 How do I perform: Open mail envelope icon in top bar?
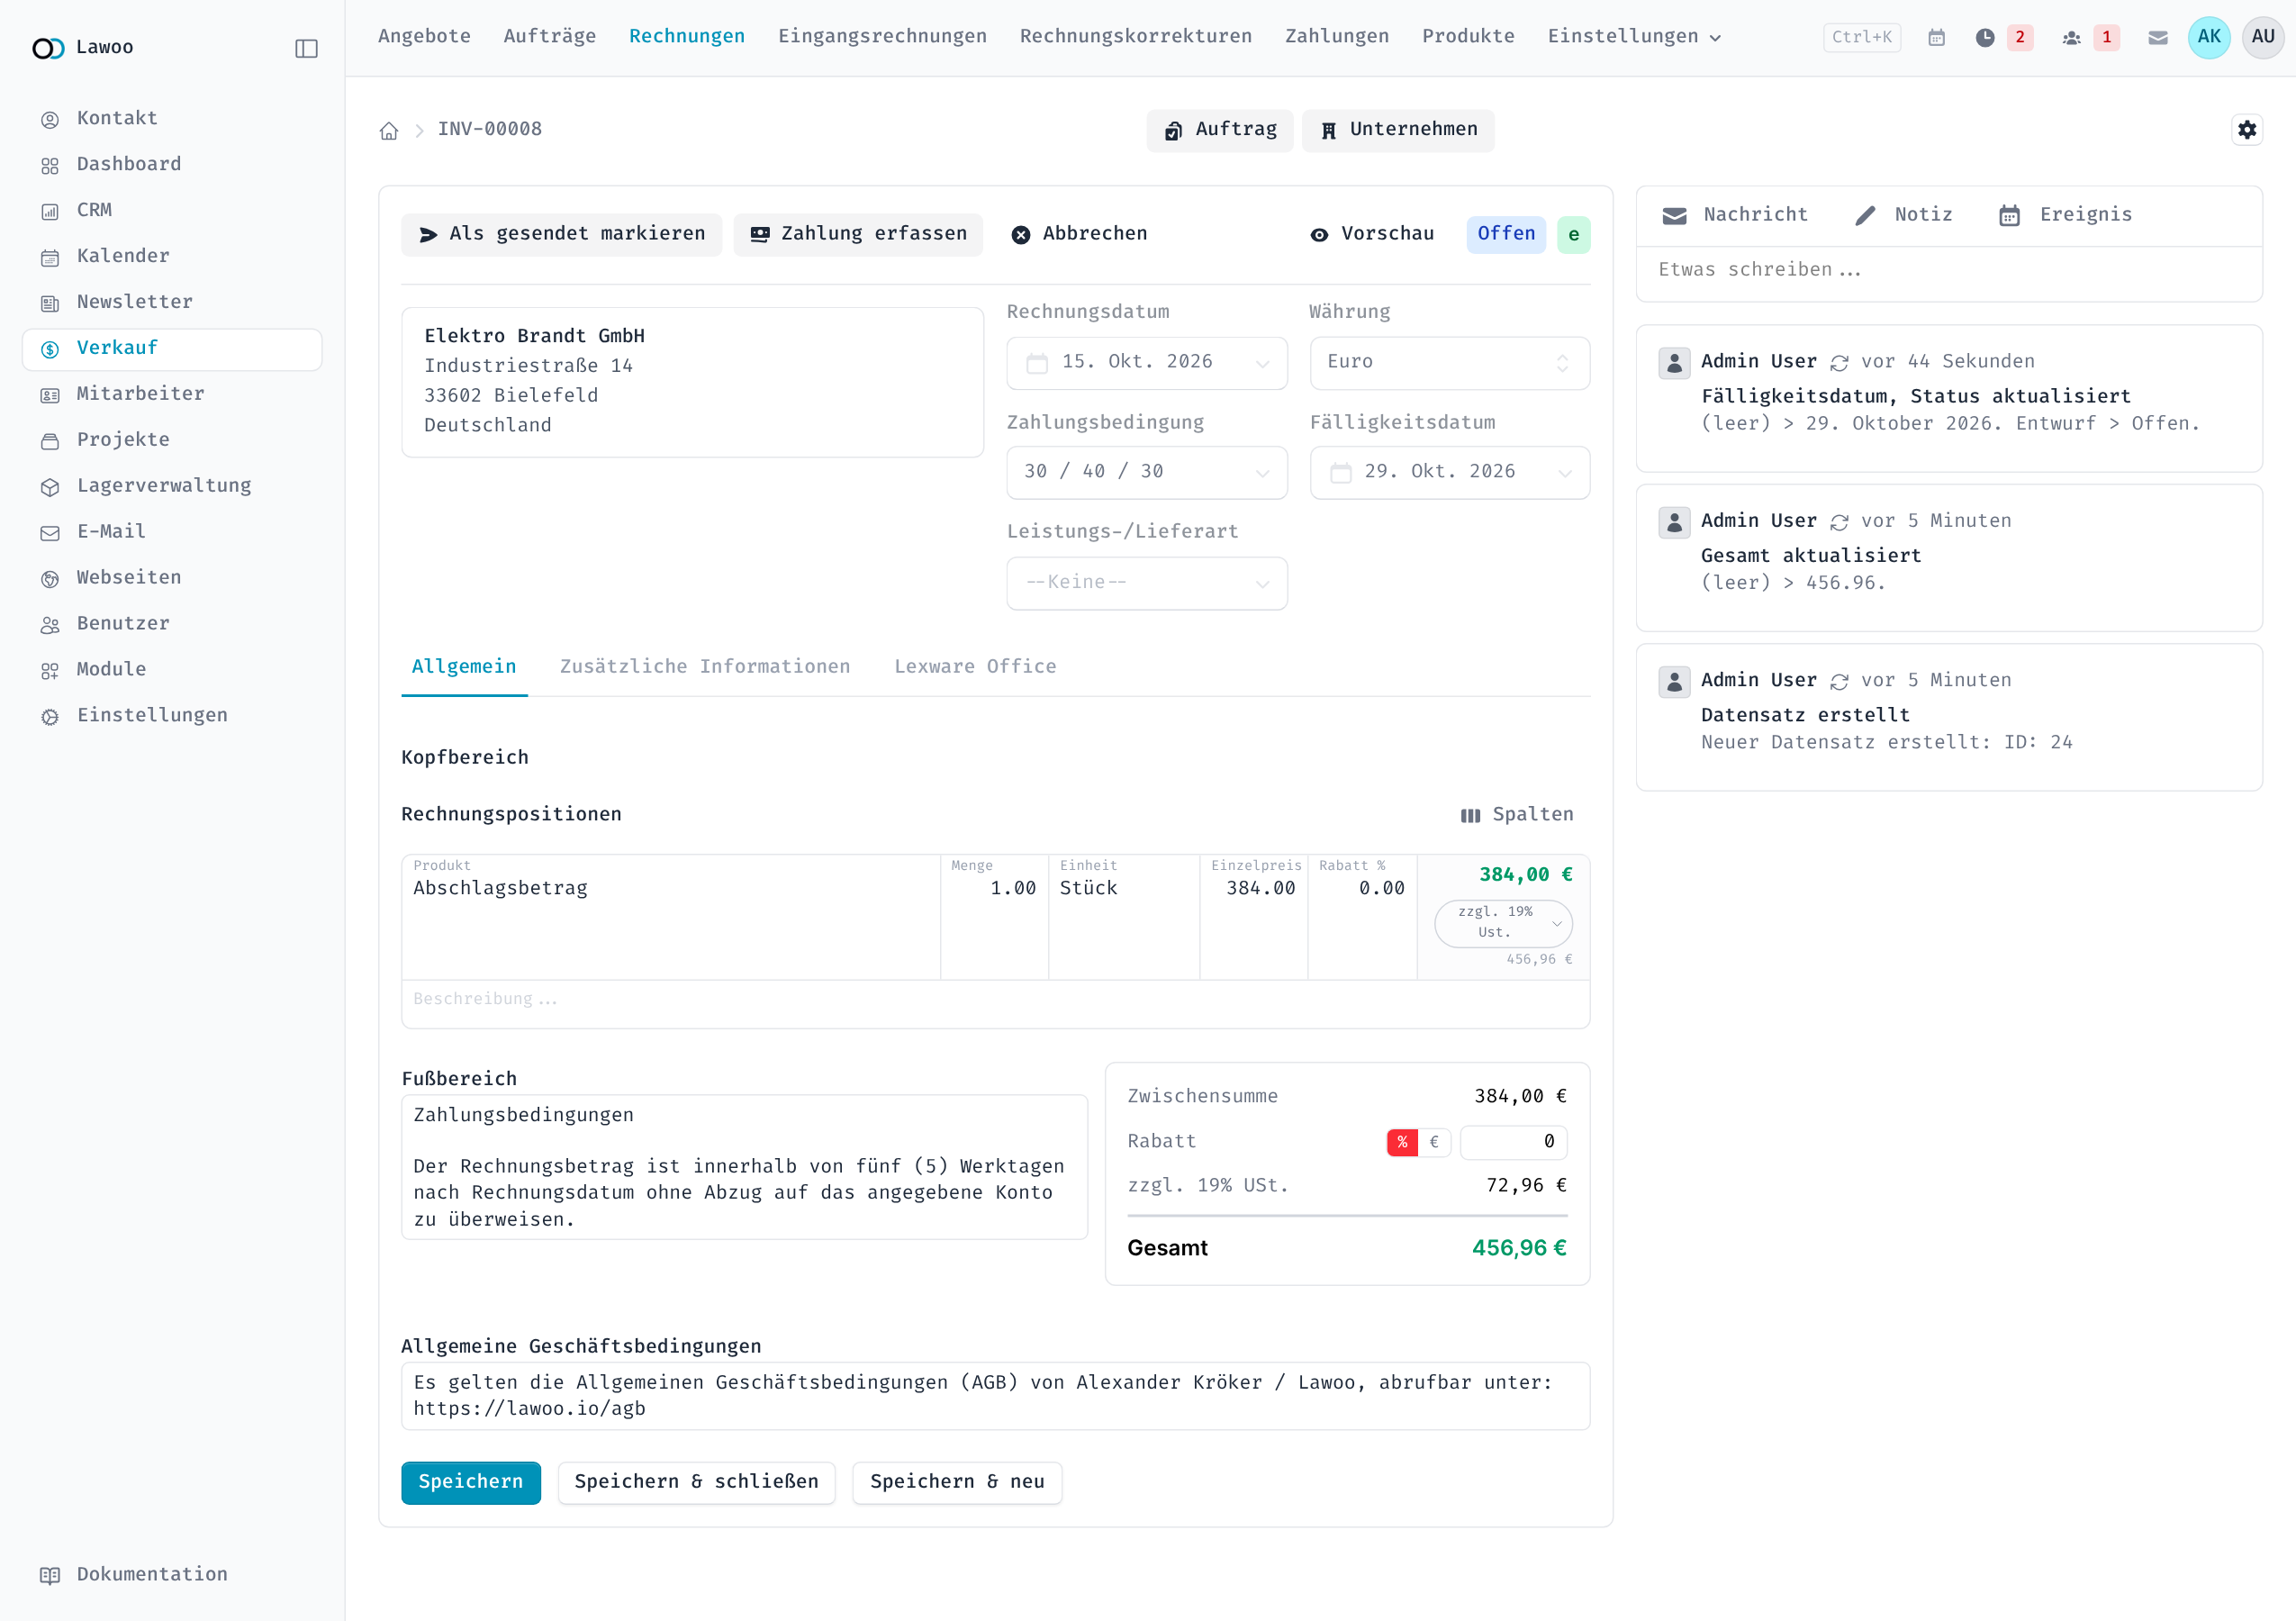(x=2158, y=37)
